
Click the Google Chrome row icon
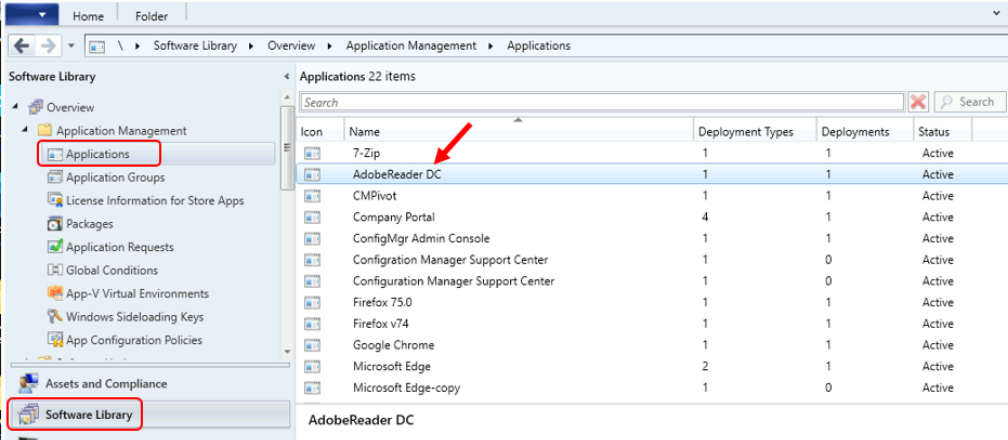[x=312, y=345]
